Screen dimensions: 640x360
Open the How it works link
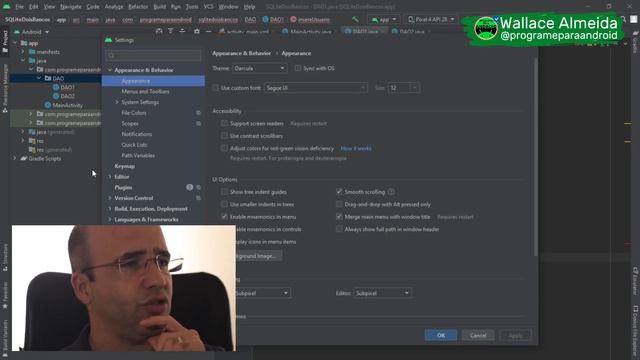coord(356,148)
